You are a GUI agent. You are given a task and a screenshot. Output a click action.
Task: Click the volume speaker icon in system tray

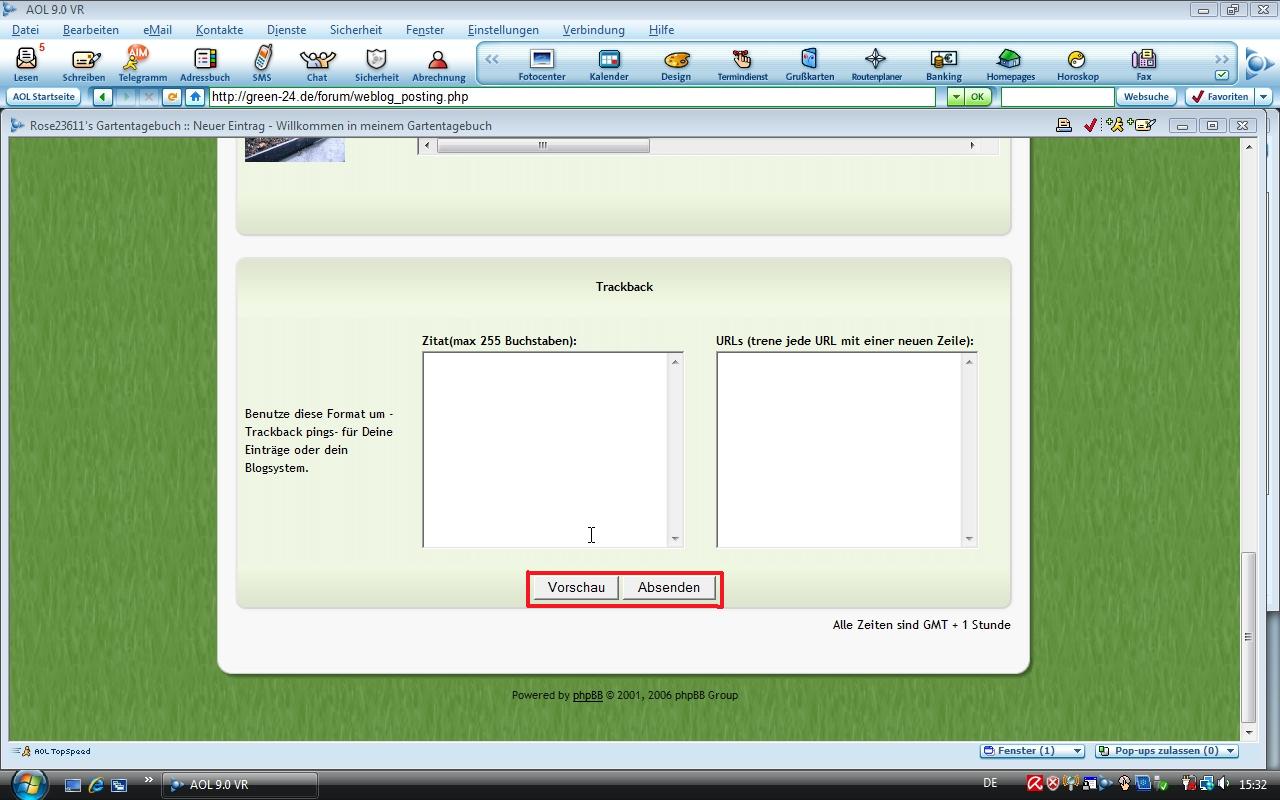pos(1226,785)
